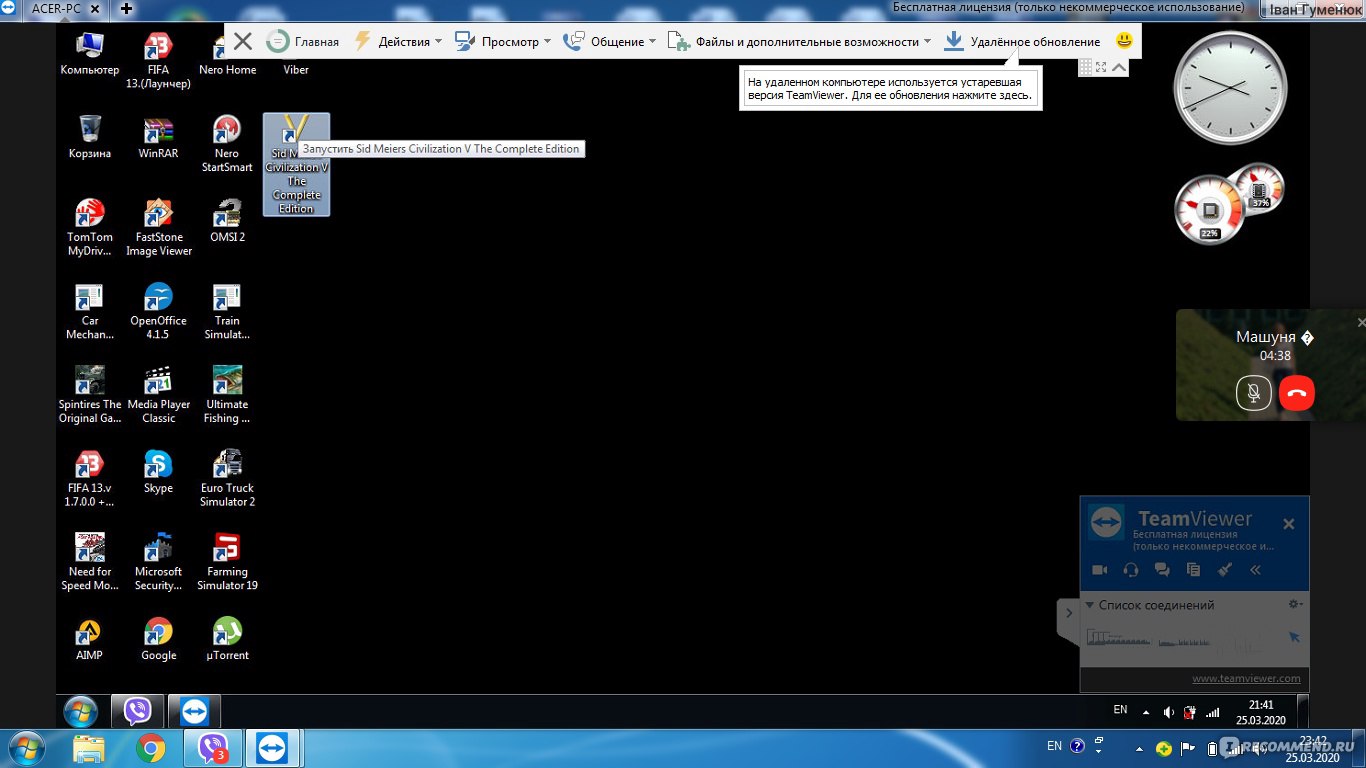Click the remote Start button

click(80, 712)
